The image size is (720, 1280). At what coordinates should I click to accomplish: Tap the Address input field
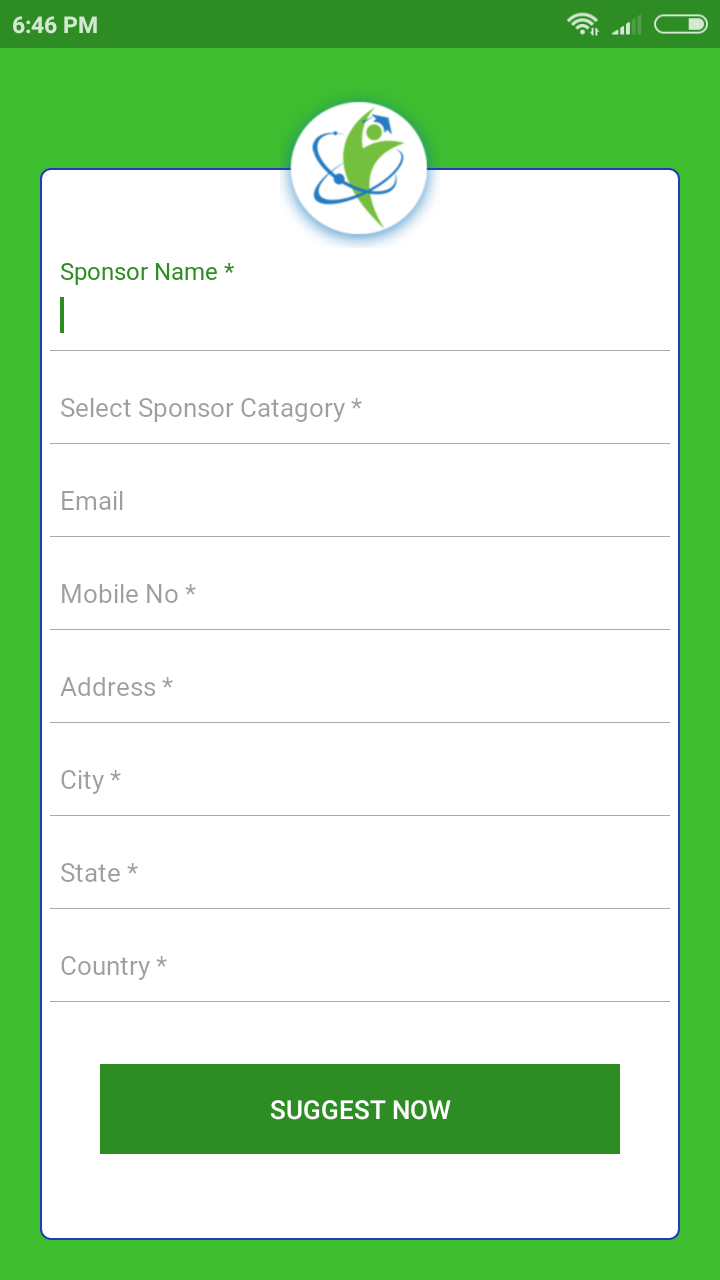360,687
